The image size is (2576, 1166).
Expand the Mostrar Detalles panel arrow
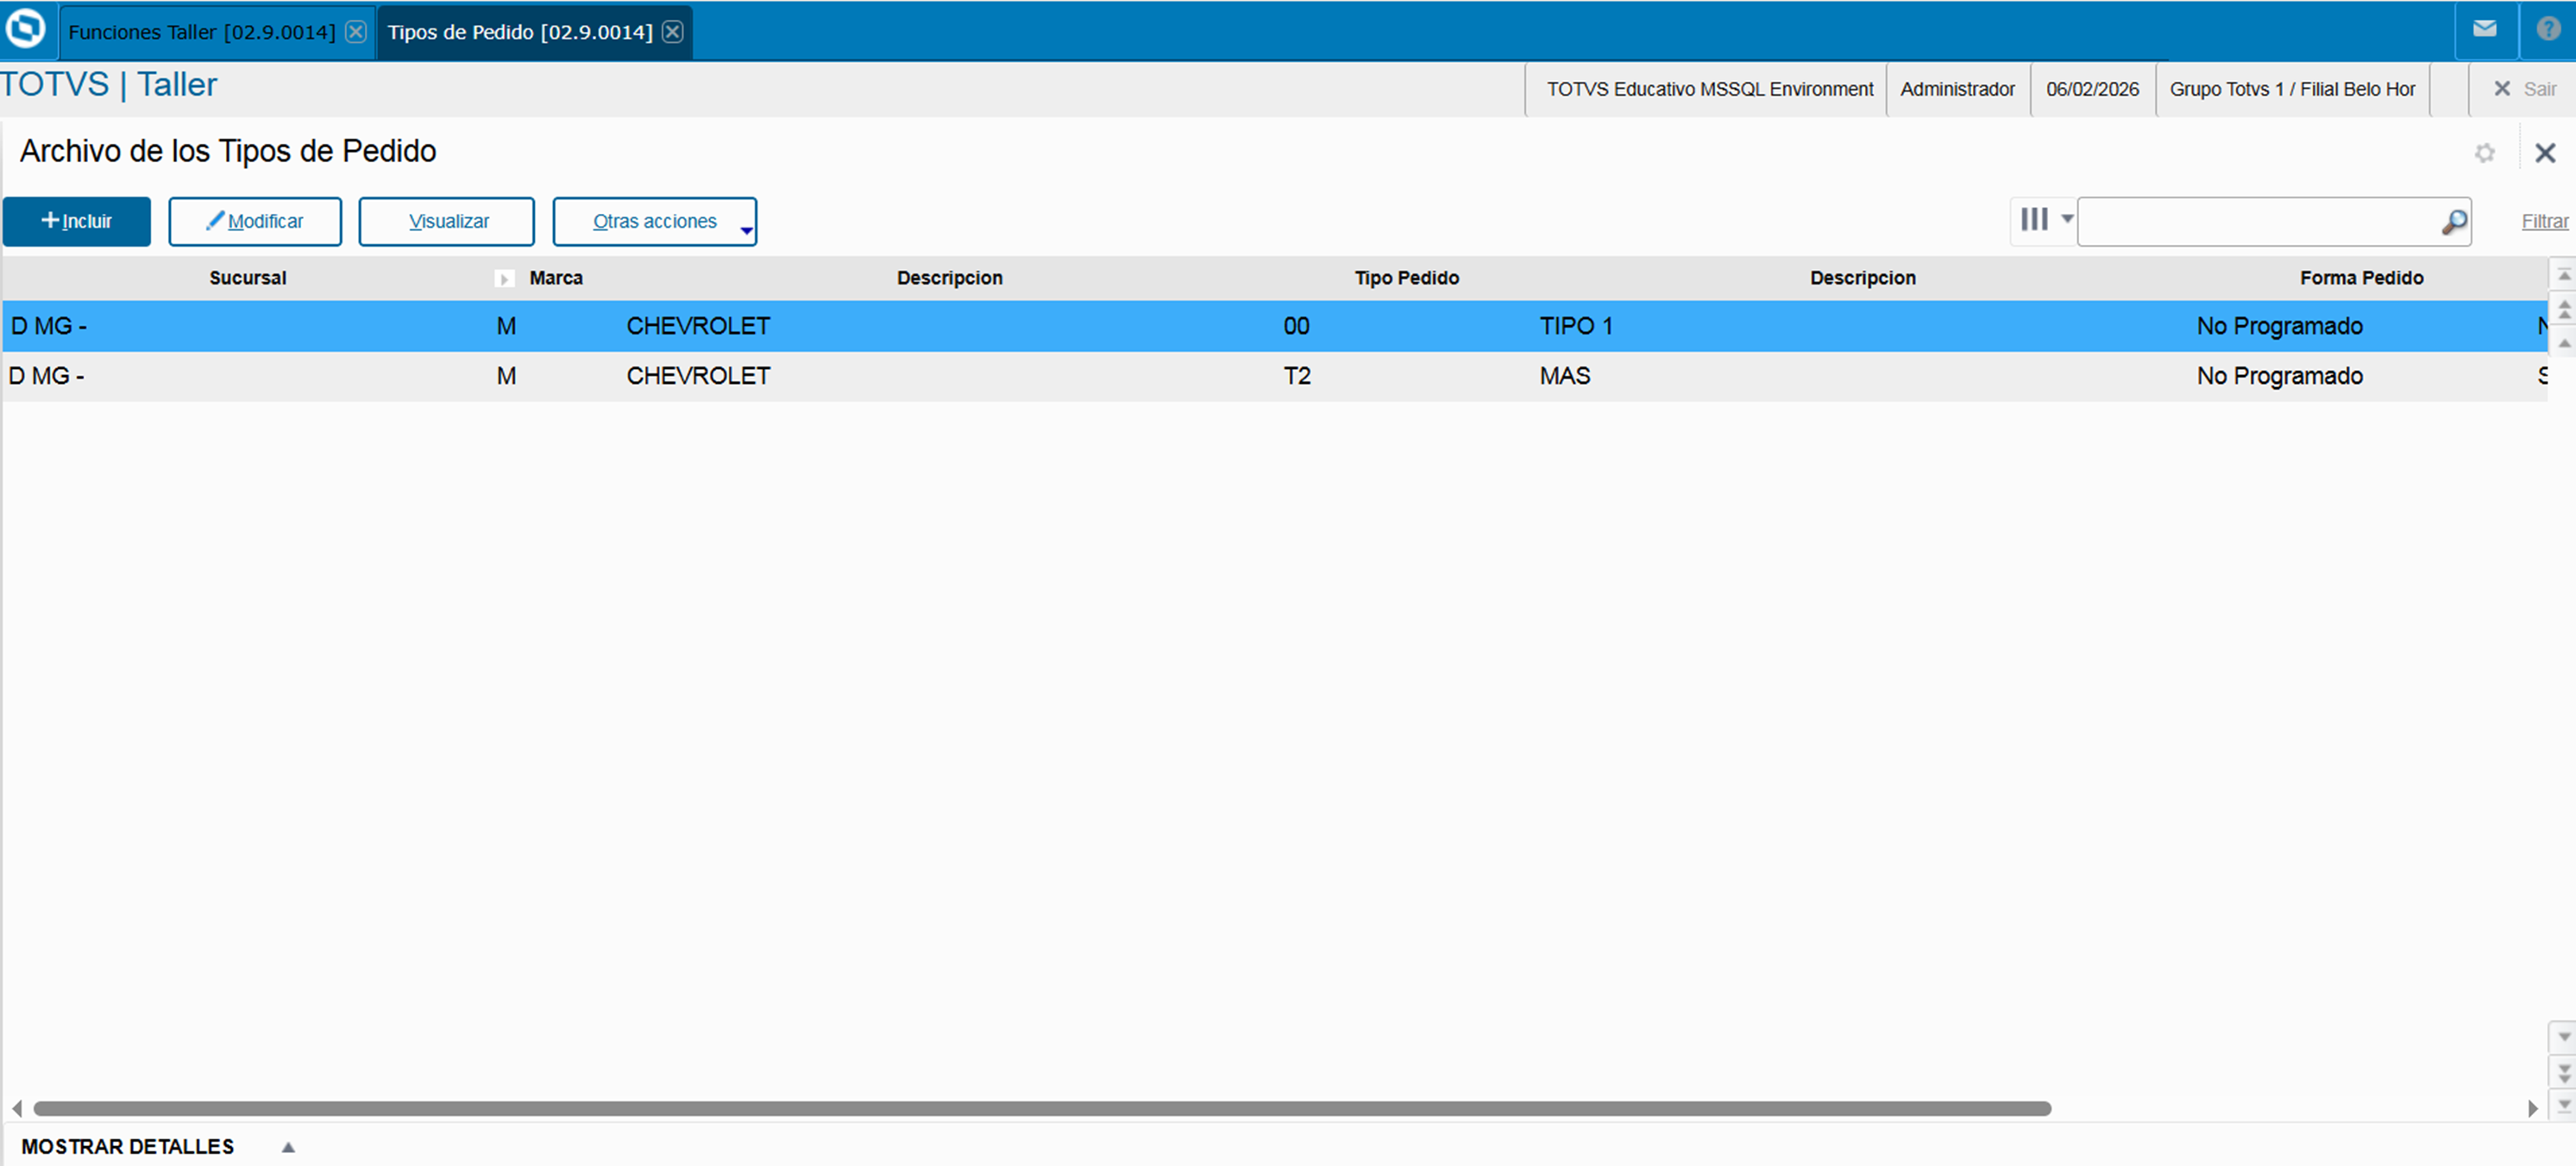click(288, 1147)
